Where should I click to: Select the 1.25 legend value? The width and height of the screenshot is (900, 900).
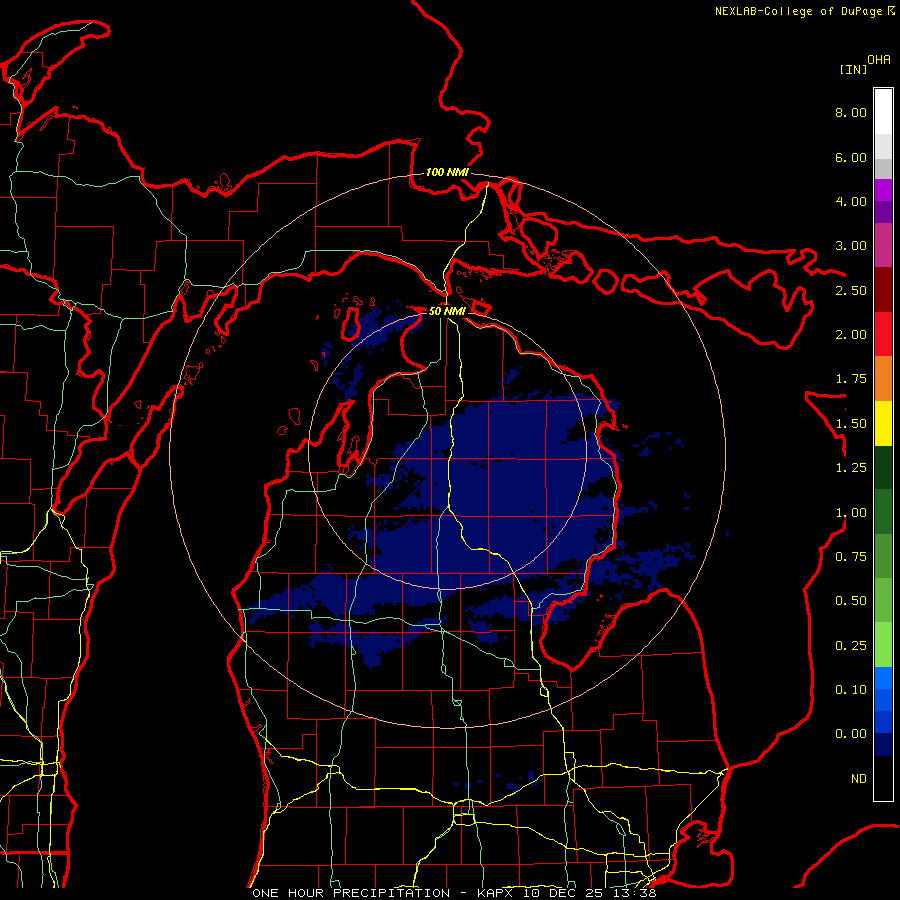pyautogui.click(x=851, y=468)
